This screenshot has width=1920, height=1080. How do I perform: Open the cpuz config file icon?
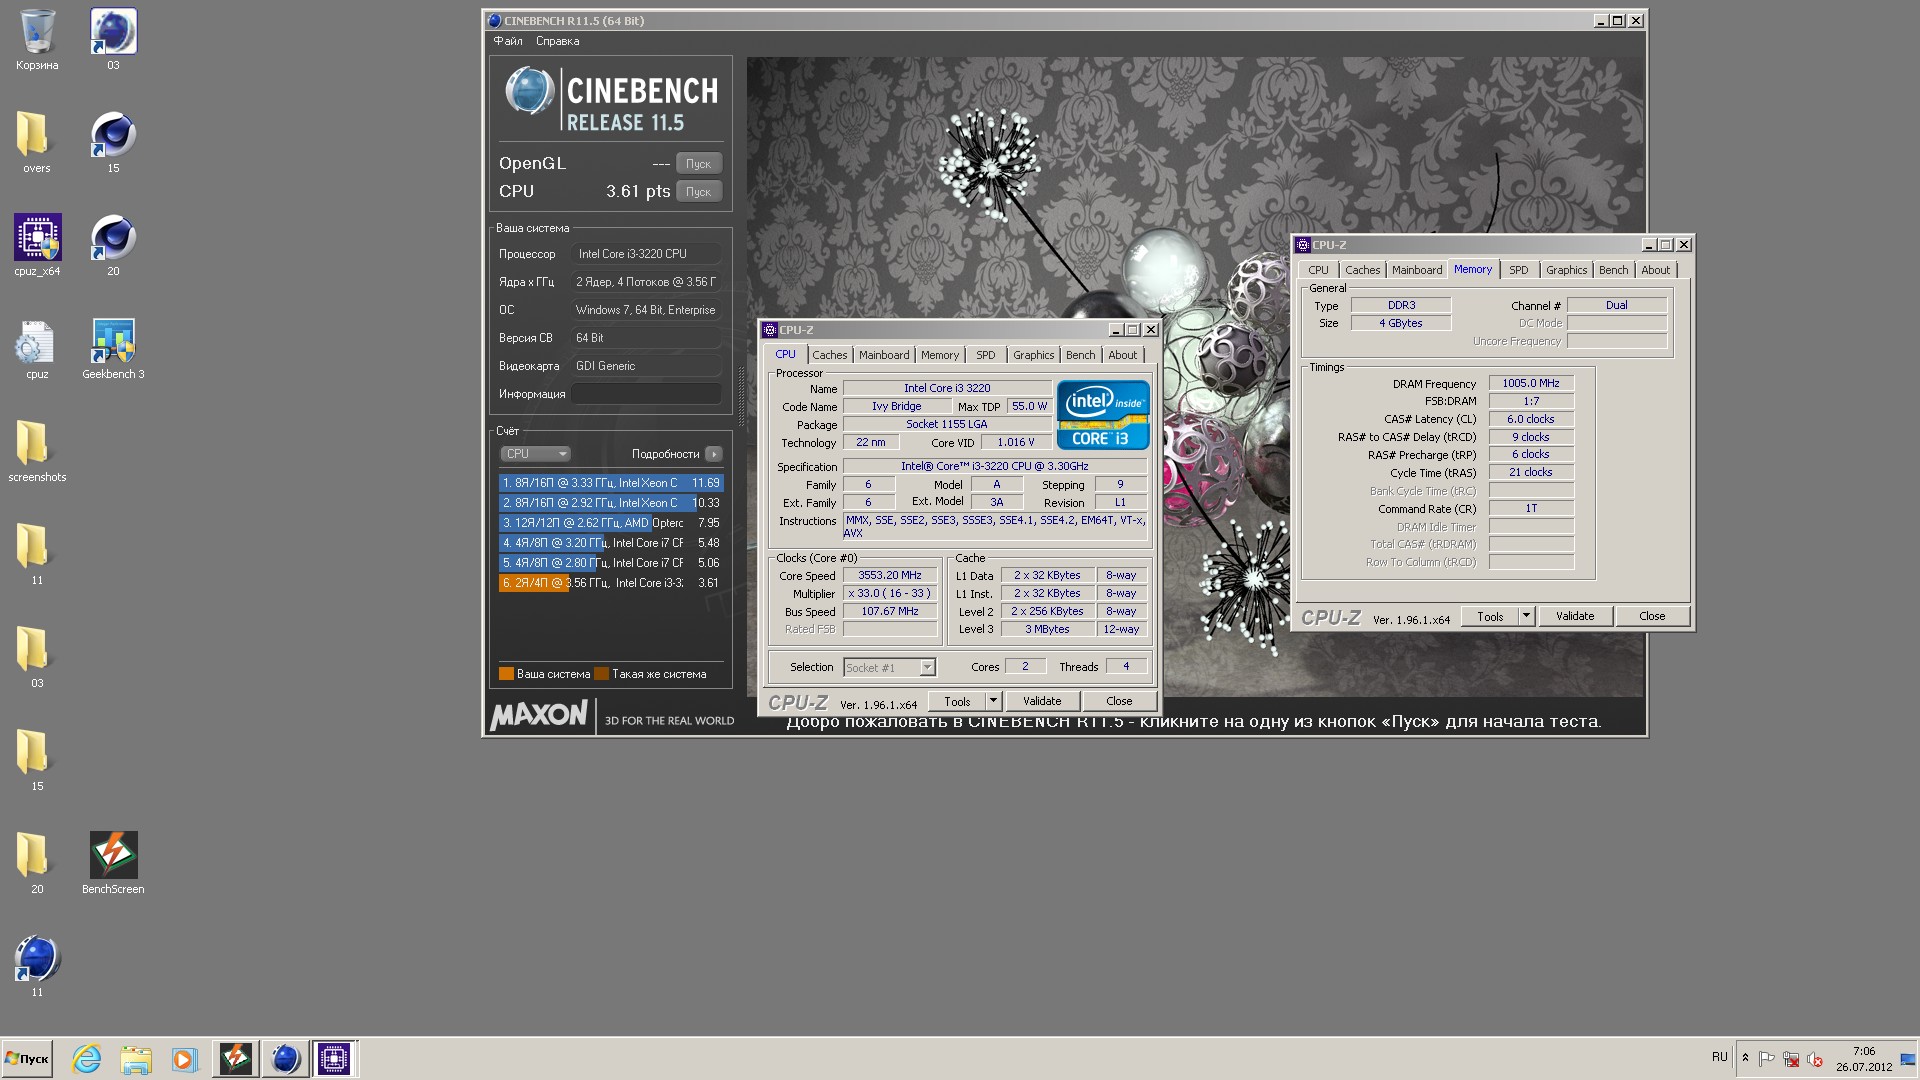pos(37,349)
